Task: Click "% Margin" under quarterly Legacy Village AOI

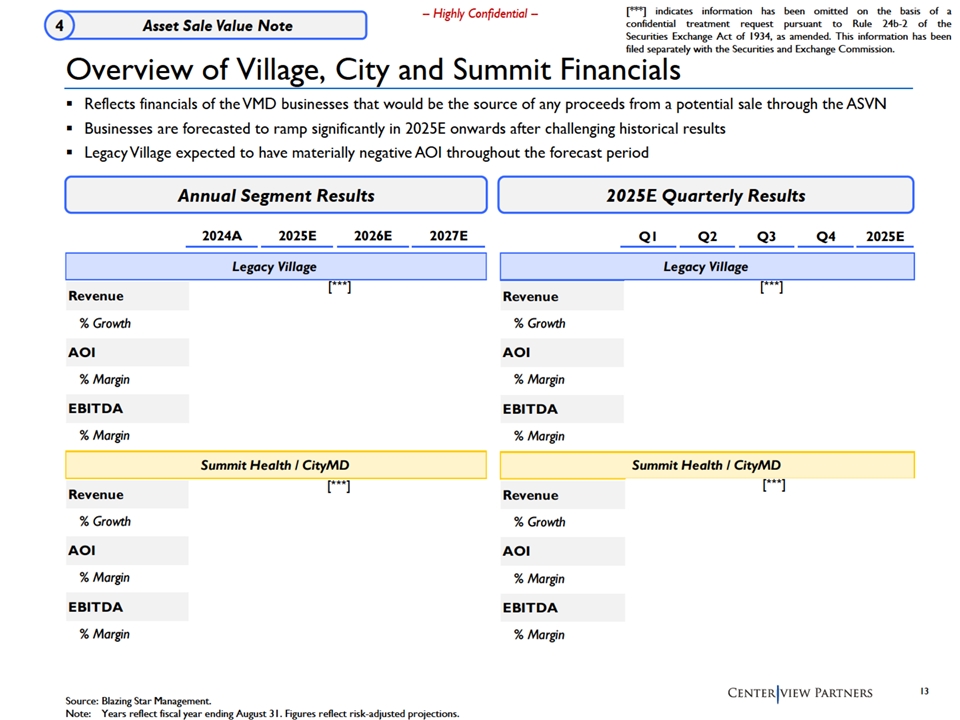Action: click(x=539, y=380)
